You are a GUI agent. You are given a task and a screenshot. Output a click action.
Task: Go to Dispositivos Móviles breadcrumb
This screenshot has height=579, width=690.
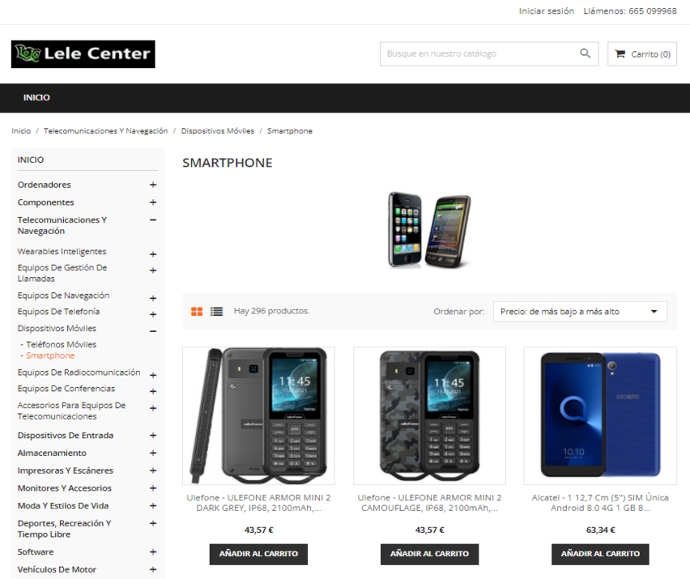click(x=217, y=131)
